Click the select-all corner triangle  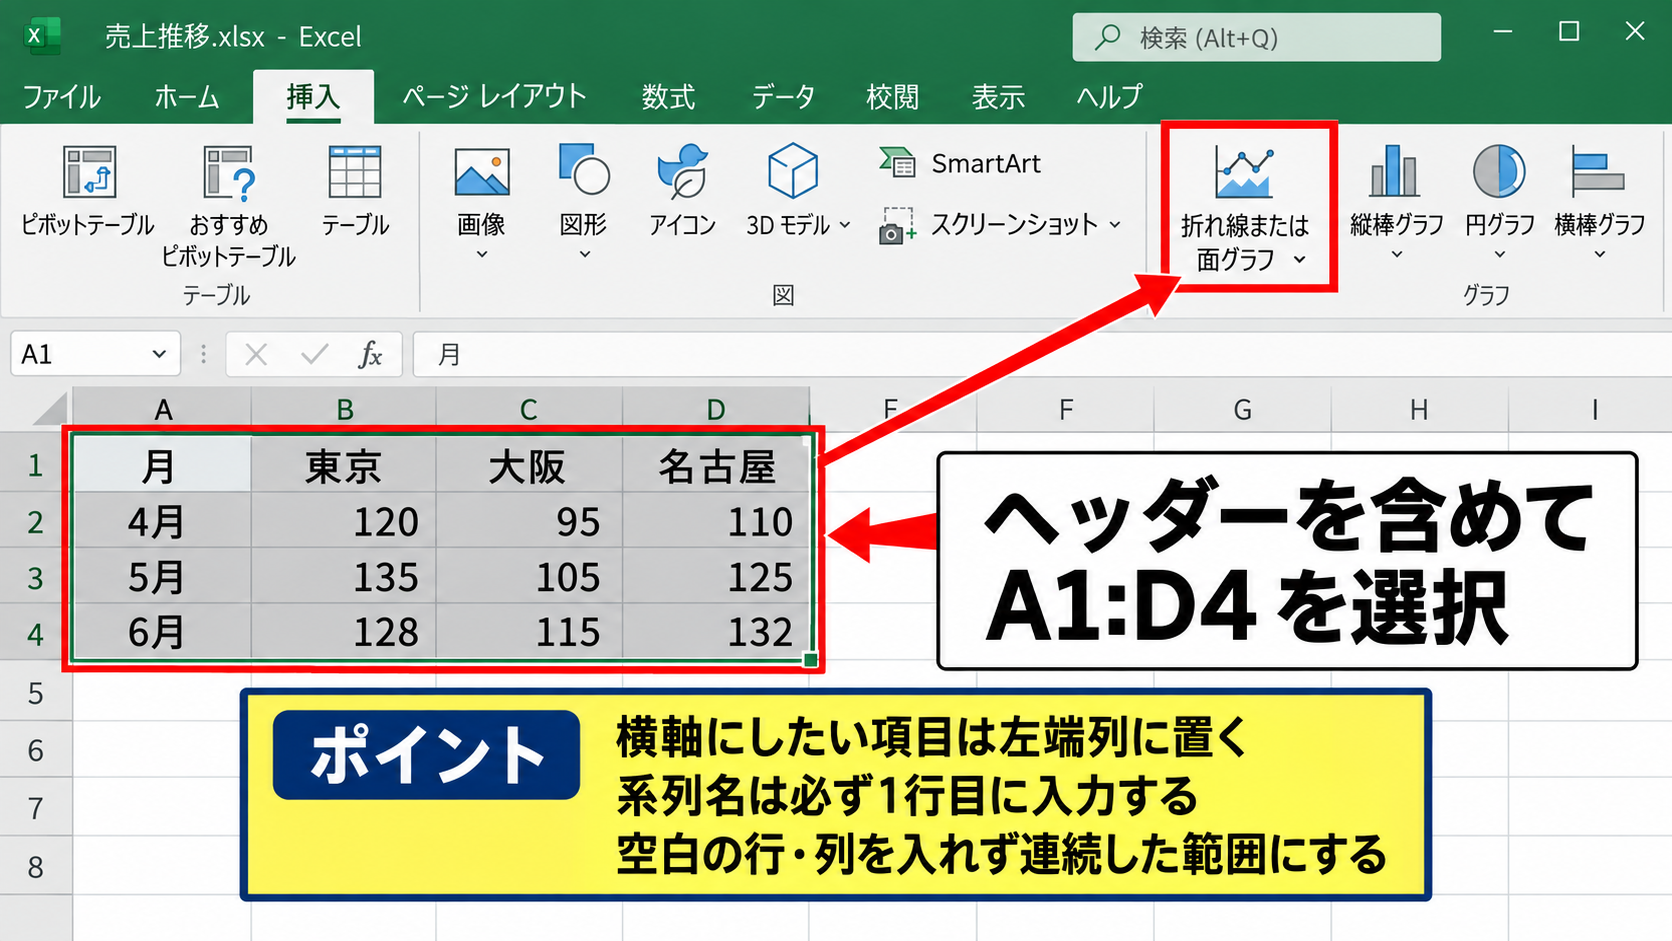pyautogui.click(x=49, y=409)
